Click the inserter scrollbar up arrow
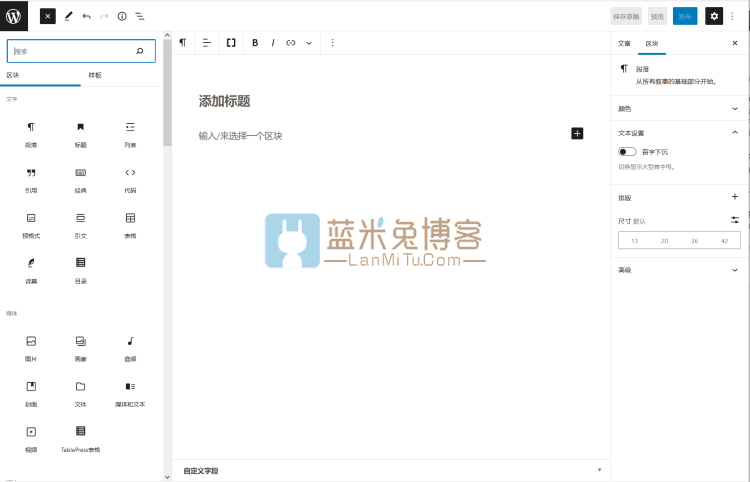Screen dimensions: 750x482 point(167,35)
